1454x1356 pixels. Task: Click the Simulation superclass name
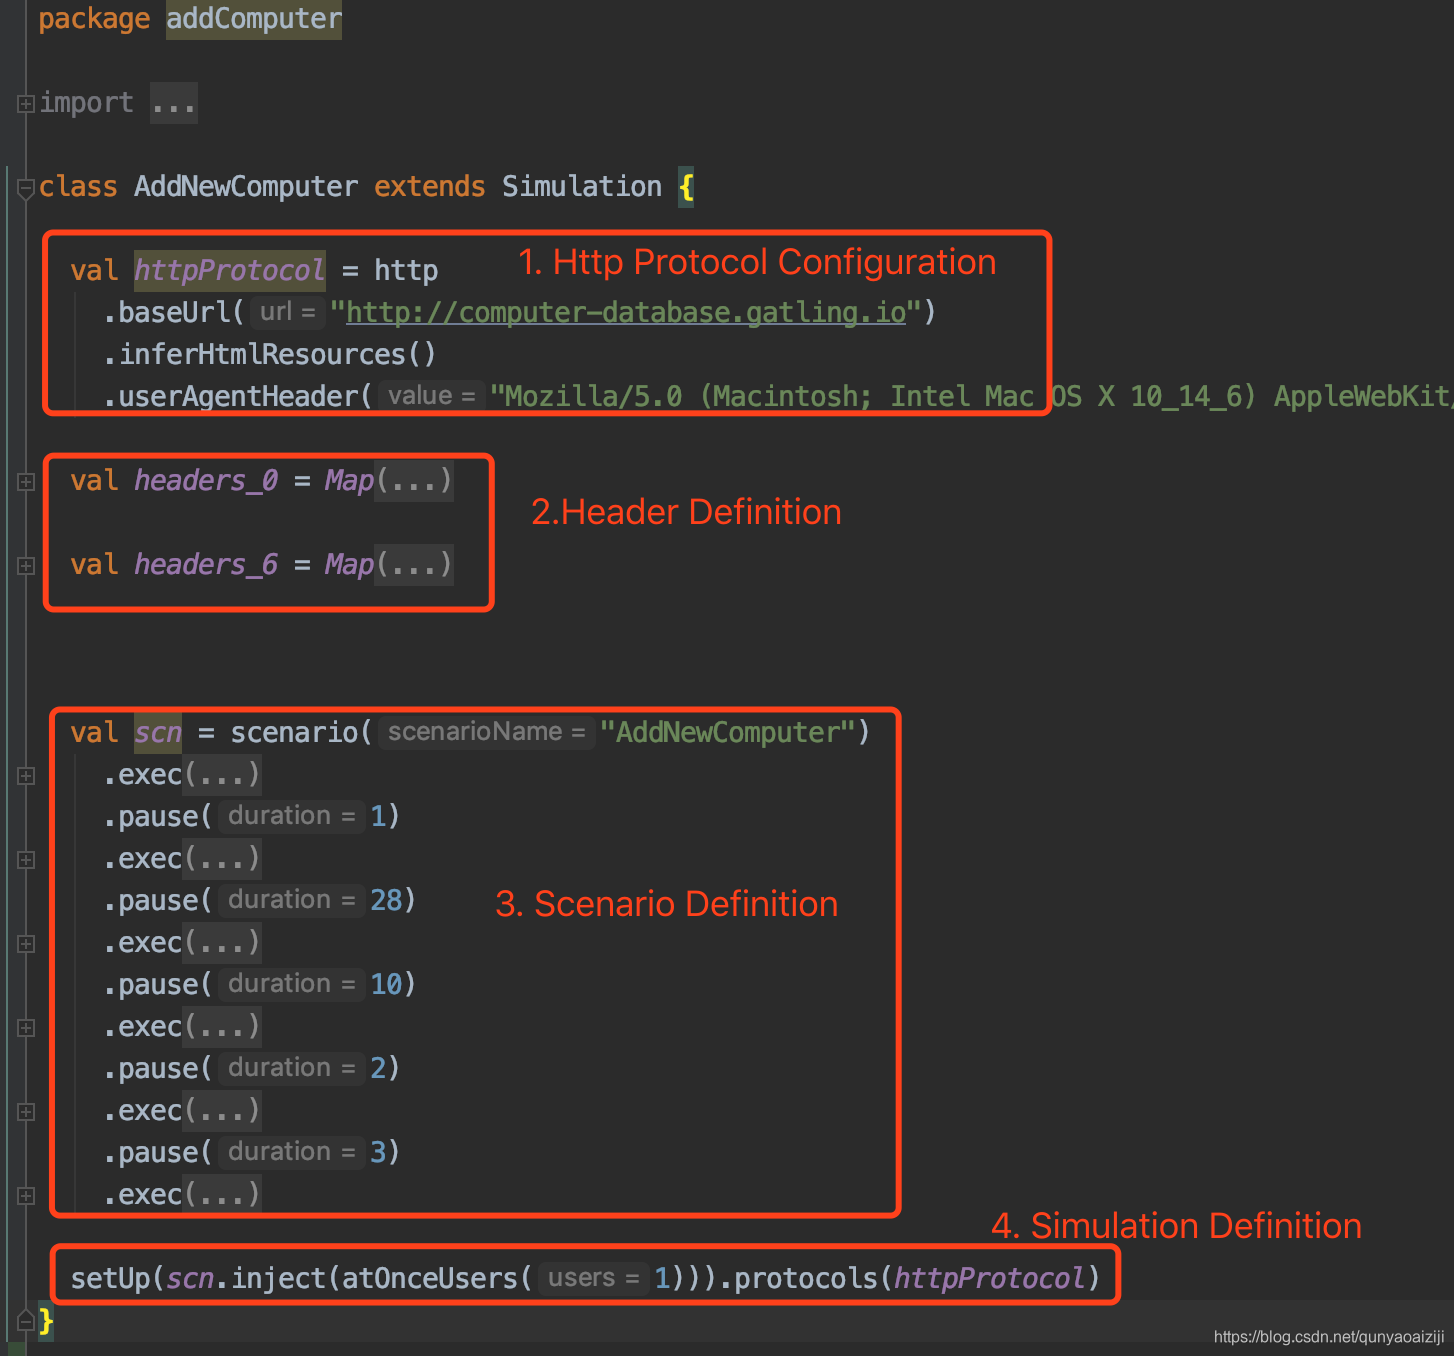coord(582,187)
